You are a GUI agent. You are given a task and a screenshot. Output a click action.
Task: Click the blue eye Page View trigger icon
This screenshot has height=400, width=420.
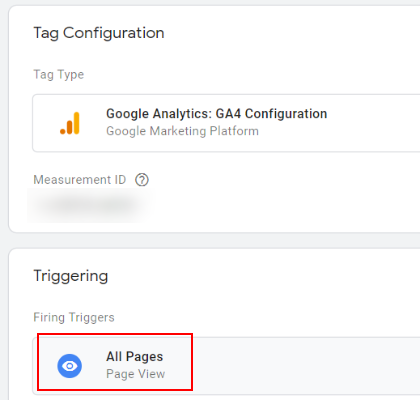click(x=70, y=366)
